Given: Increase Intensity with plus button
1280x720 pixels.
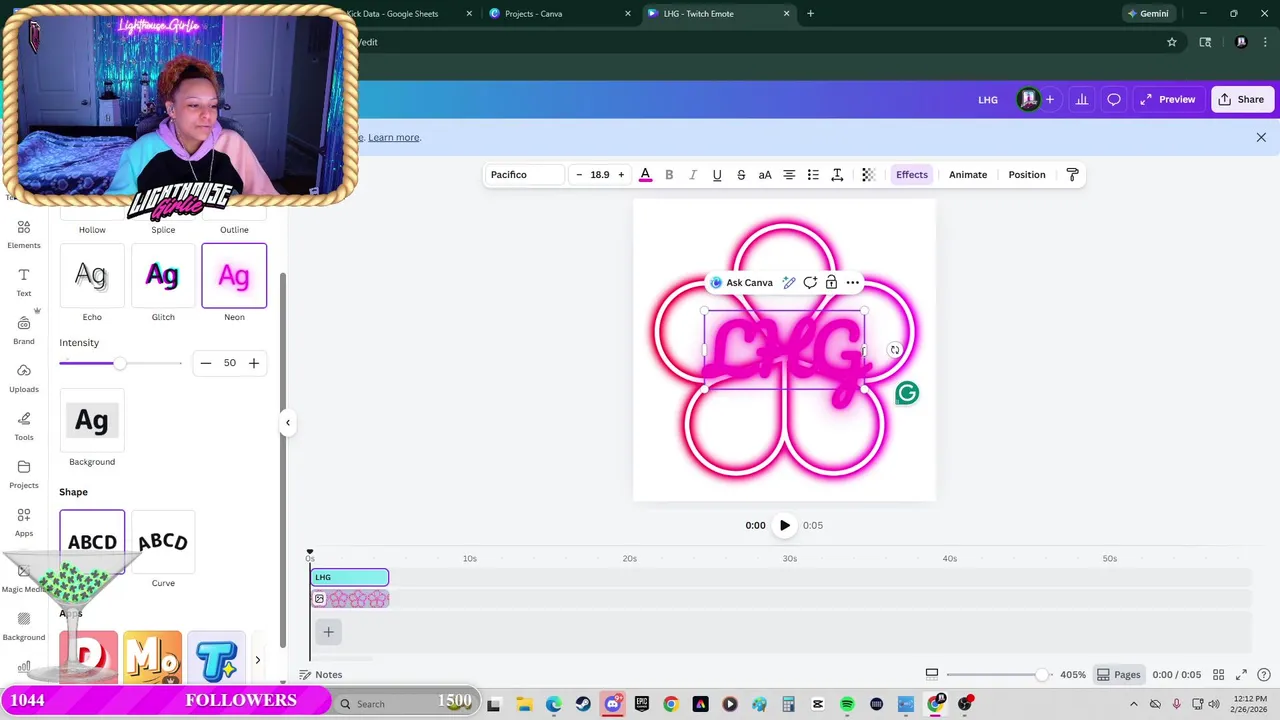Looking at the screenshot, I should (254, 363).
